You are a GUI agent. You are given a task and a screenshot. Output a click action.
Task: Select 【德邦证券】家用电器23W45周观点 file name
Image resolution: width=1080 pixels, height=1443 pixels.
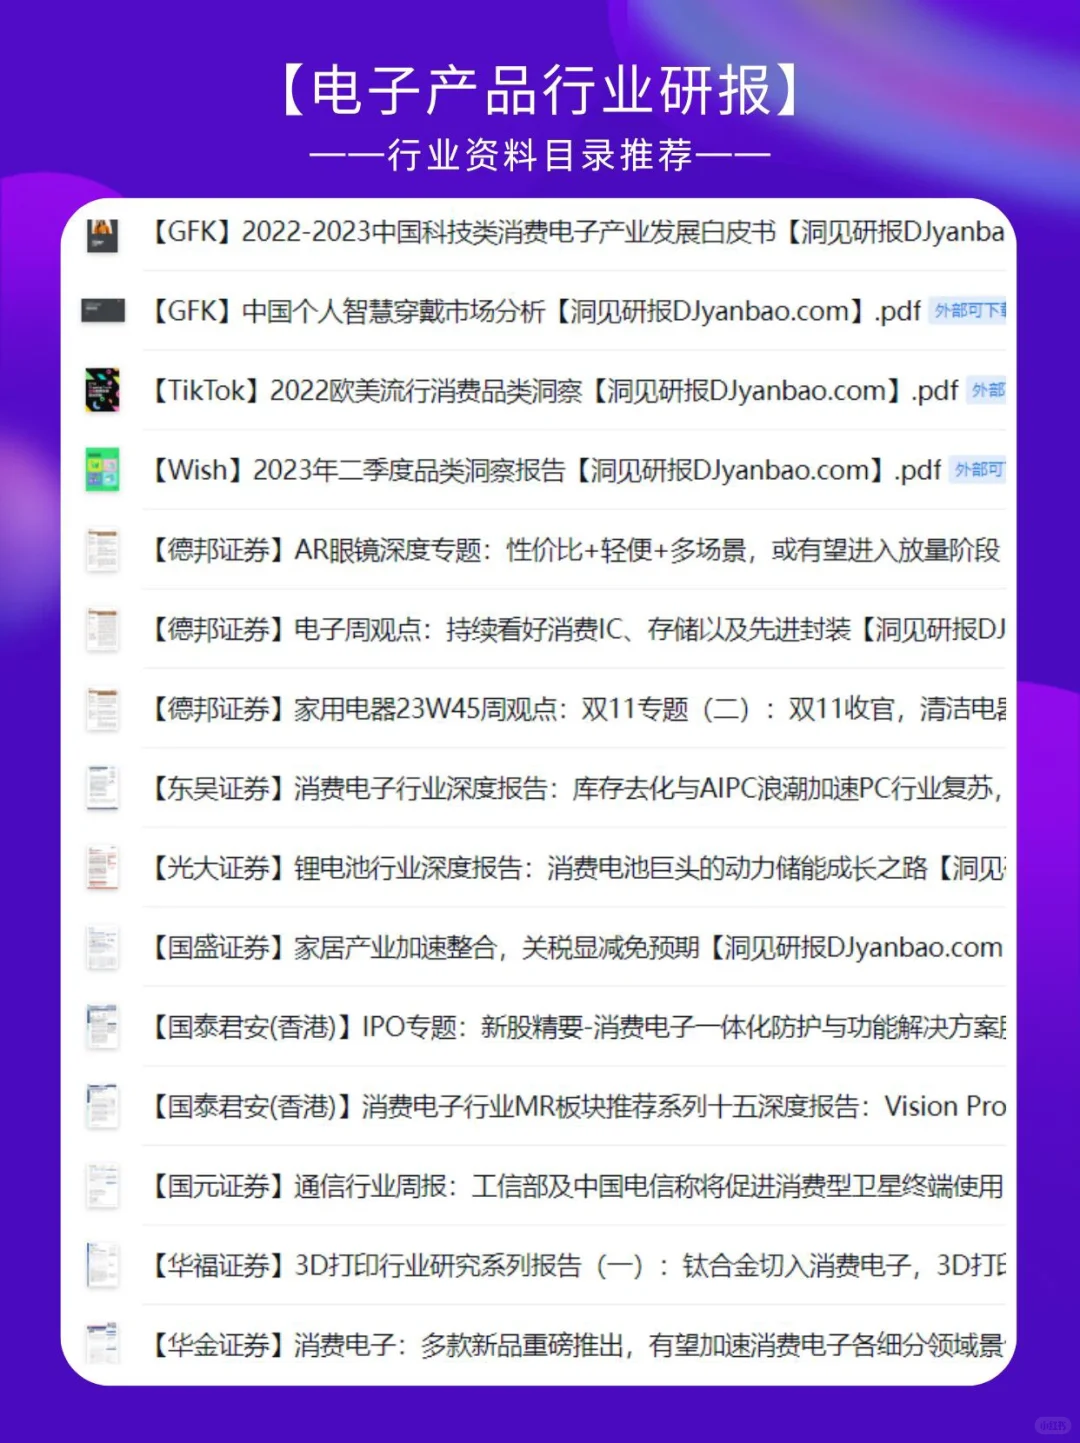575,709
